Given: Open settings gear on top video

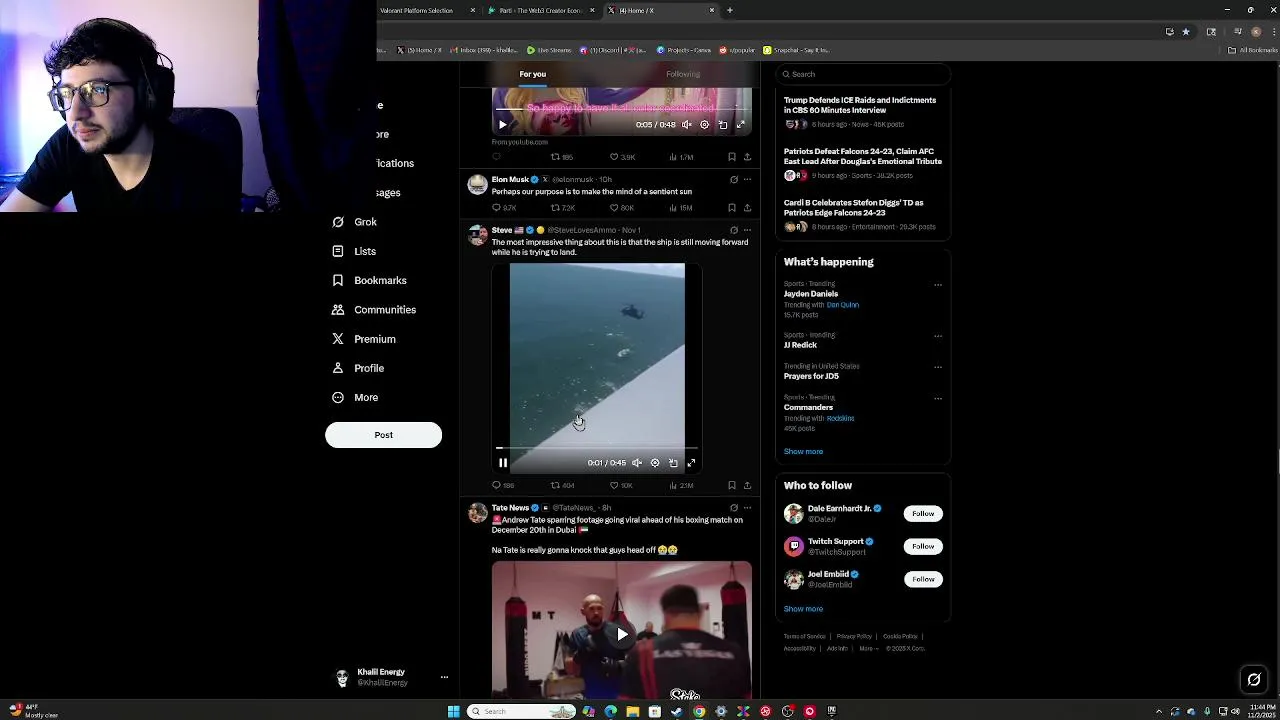Looking at the screenshot, I should [x=704, y=125].
